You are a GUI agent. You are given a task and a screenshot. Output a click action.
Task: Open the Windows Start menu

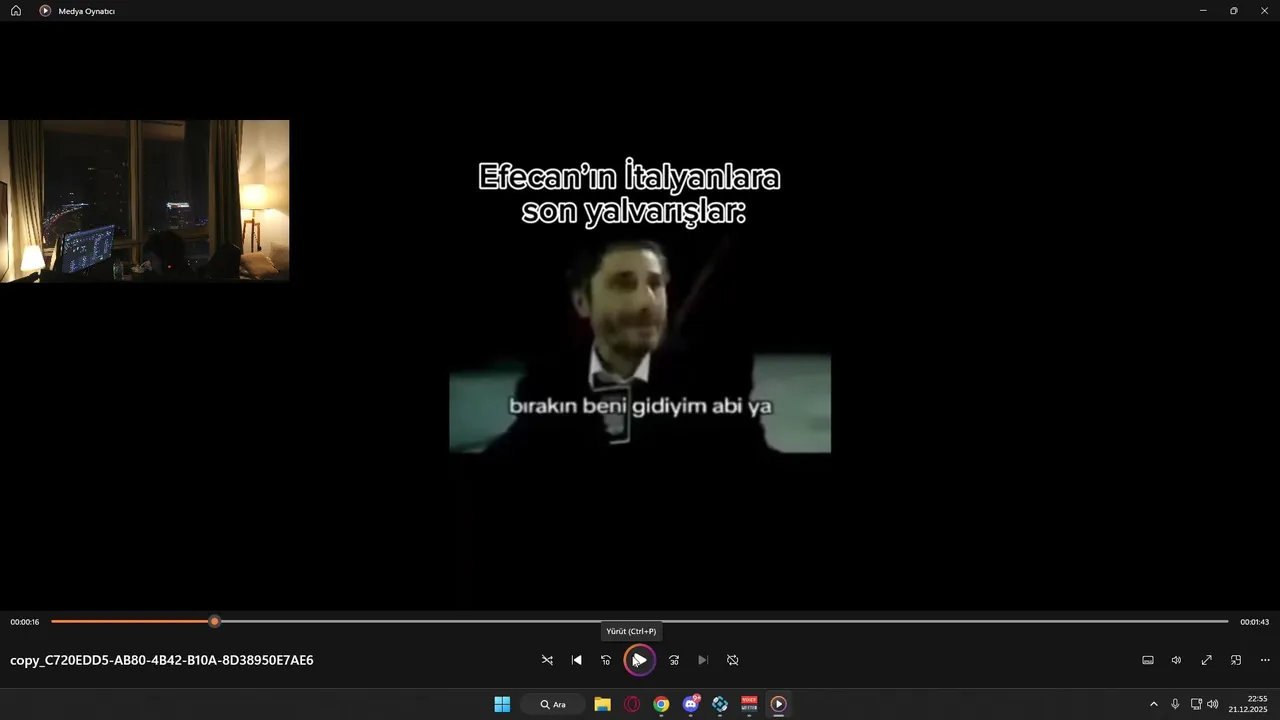[x=502, y=704]
